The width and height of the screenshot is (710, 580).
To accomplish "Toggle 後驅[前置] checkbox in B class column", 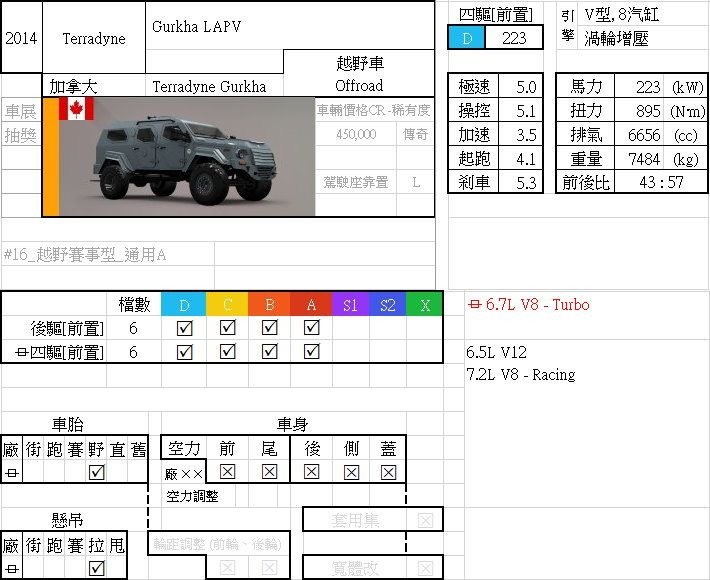I will [x=269, y=327].
